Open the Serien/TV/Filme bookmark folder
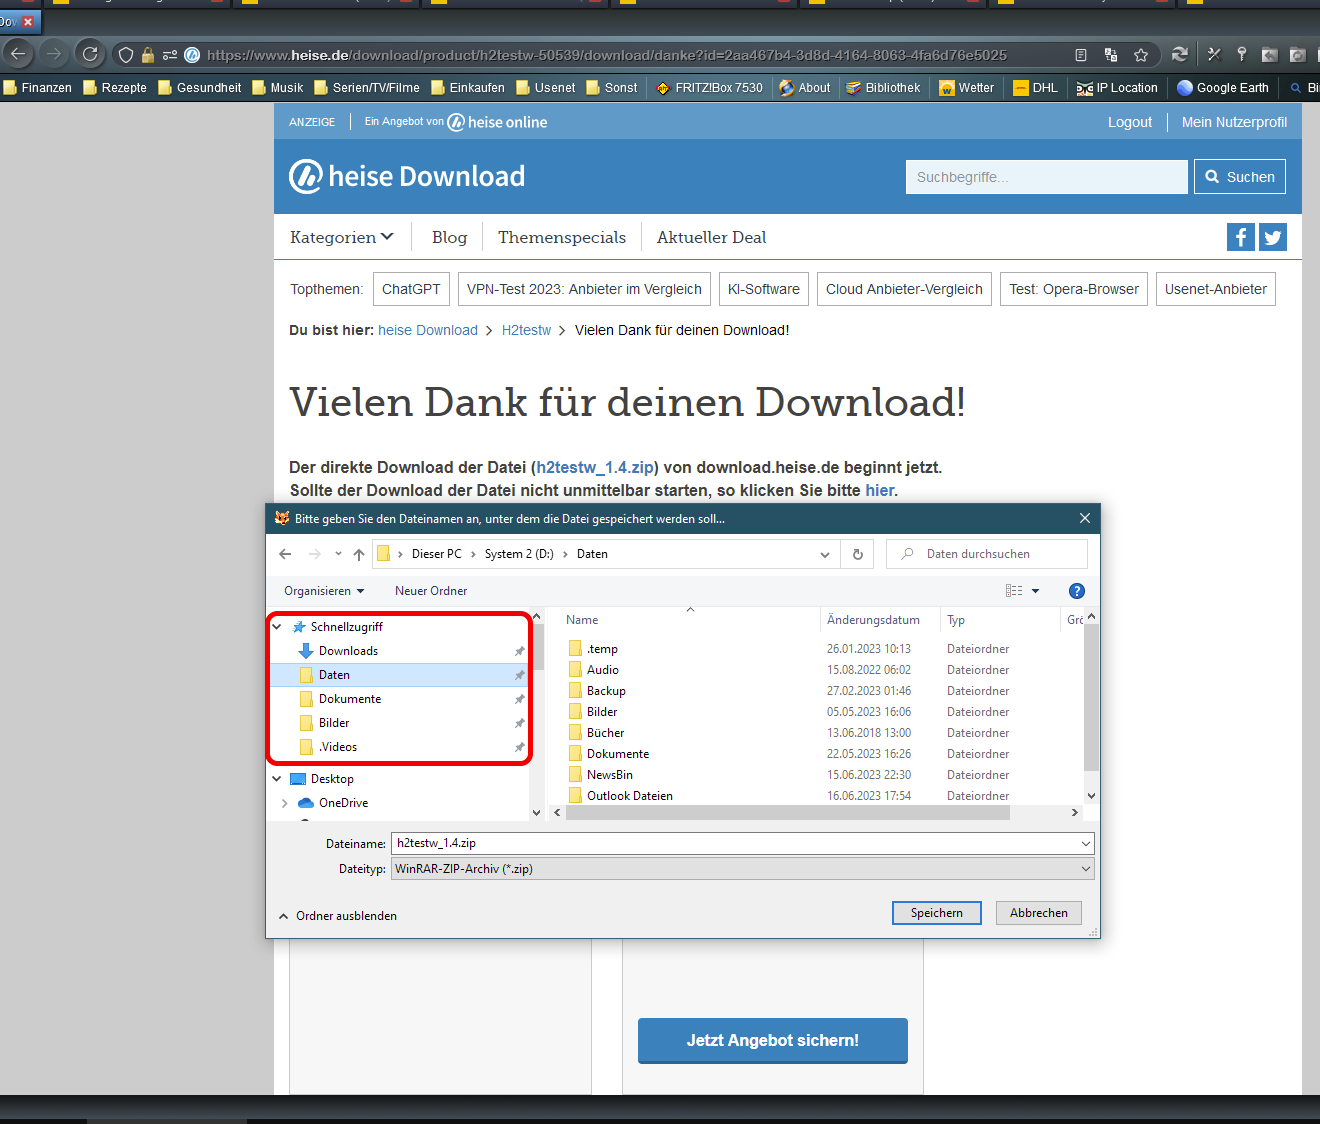Image resolution: width=1320 pixels, height=1124 pixels. (x=367, y=88)
